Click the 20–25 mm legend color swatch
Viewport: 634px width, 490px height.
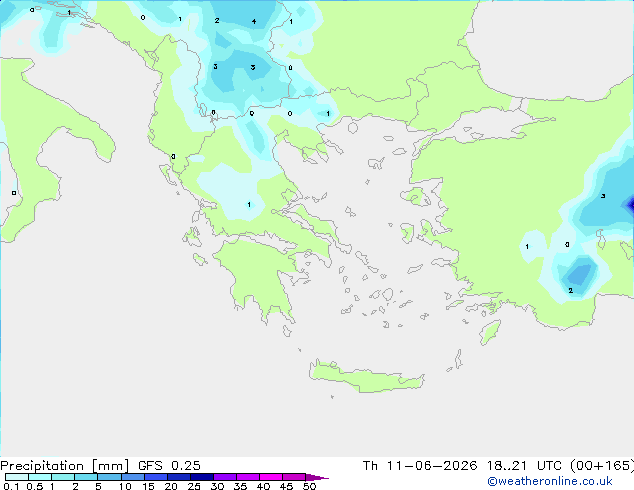(x=179, y=477)
